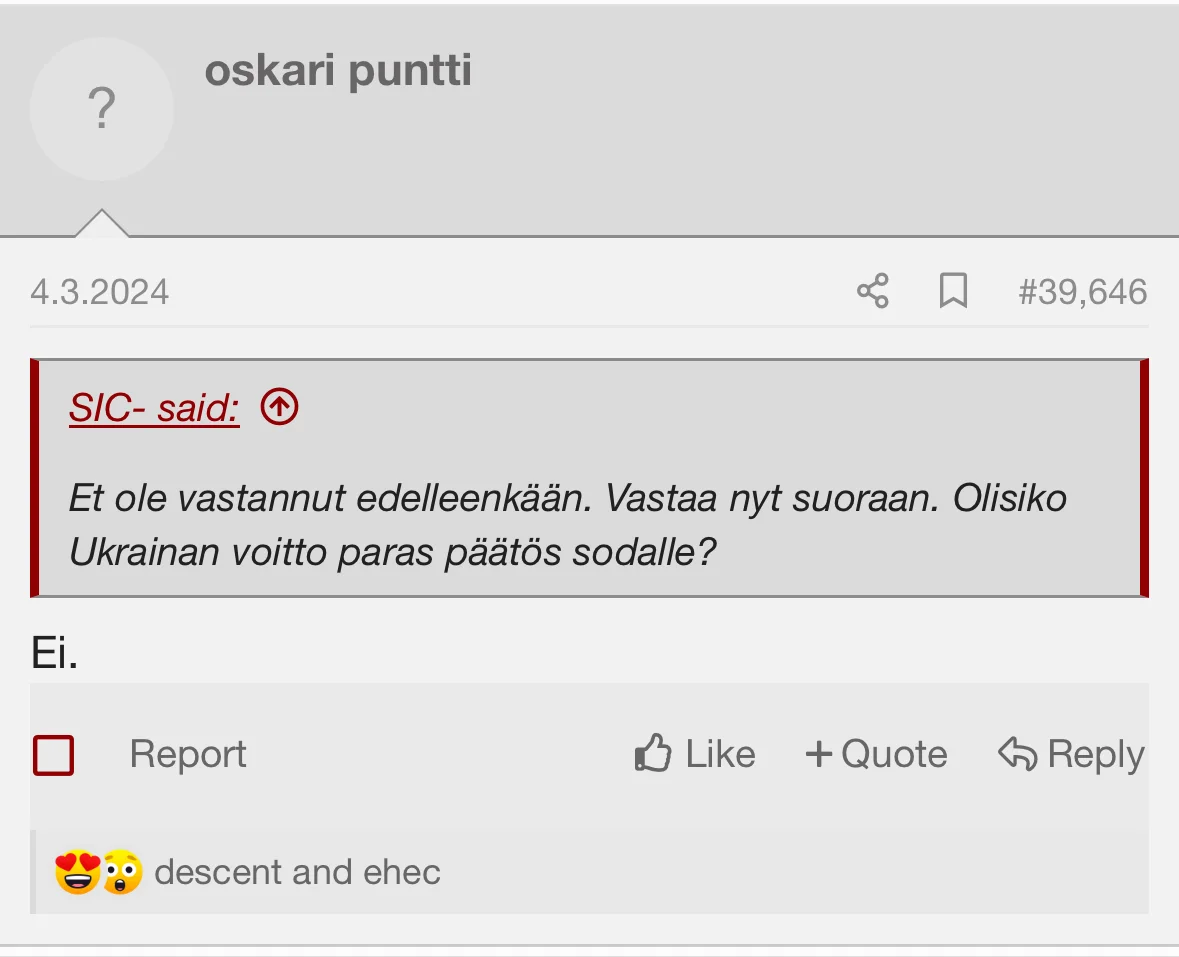The height and width of the screenshot is (957, 1179).
Task: Open oskari puntti's profile via the username
Action: pyautogui.click(x=338, y=72)
